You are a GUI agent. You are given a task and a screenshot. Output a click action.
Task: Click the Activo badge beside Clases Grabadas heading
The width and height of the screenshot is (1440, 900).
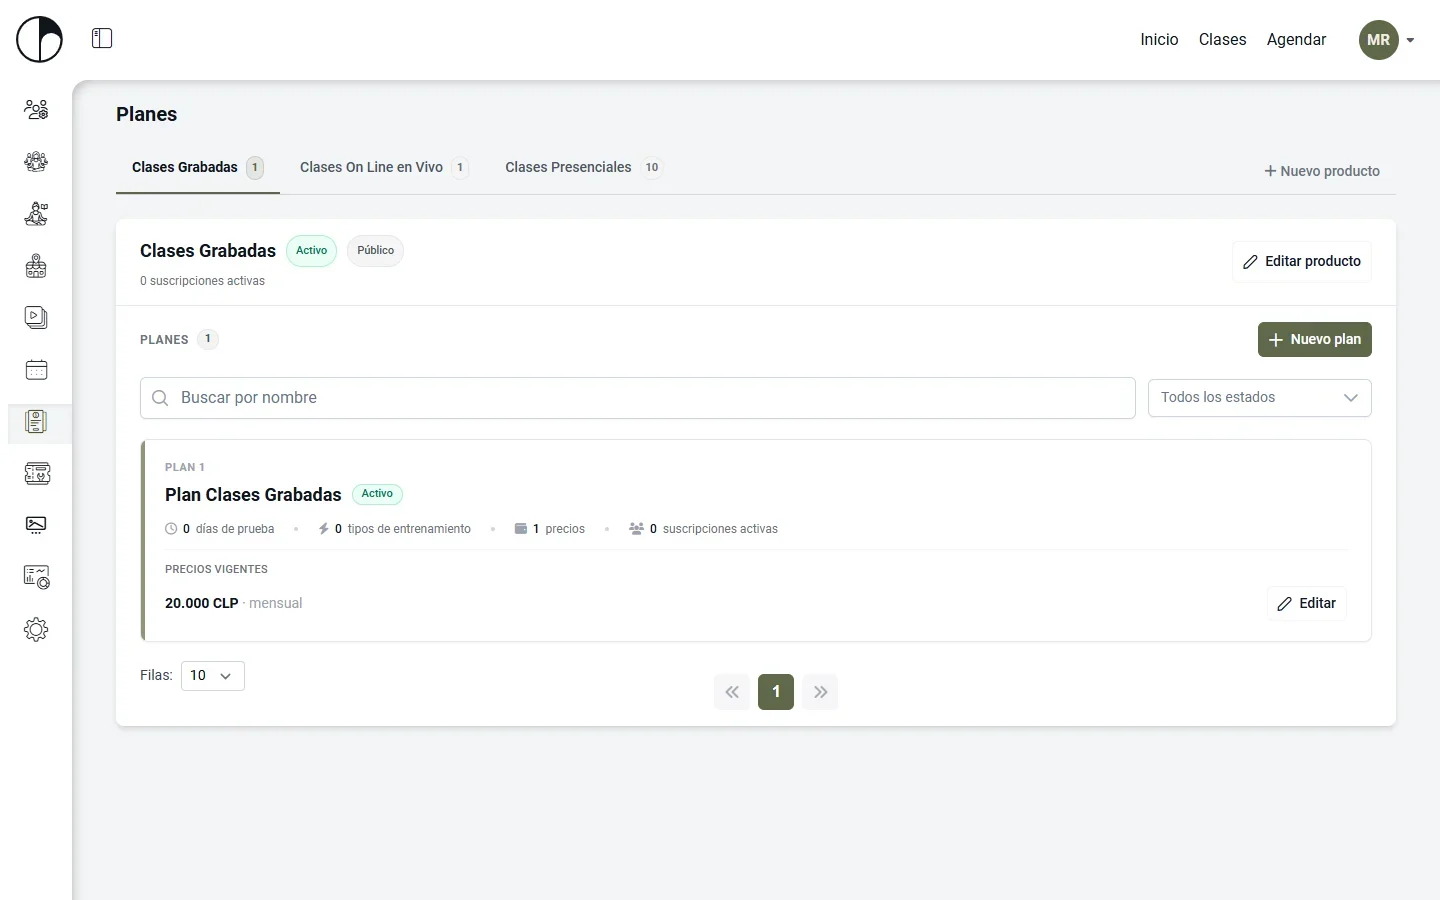312,251
